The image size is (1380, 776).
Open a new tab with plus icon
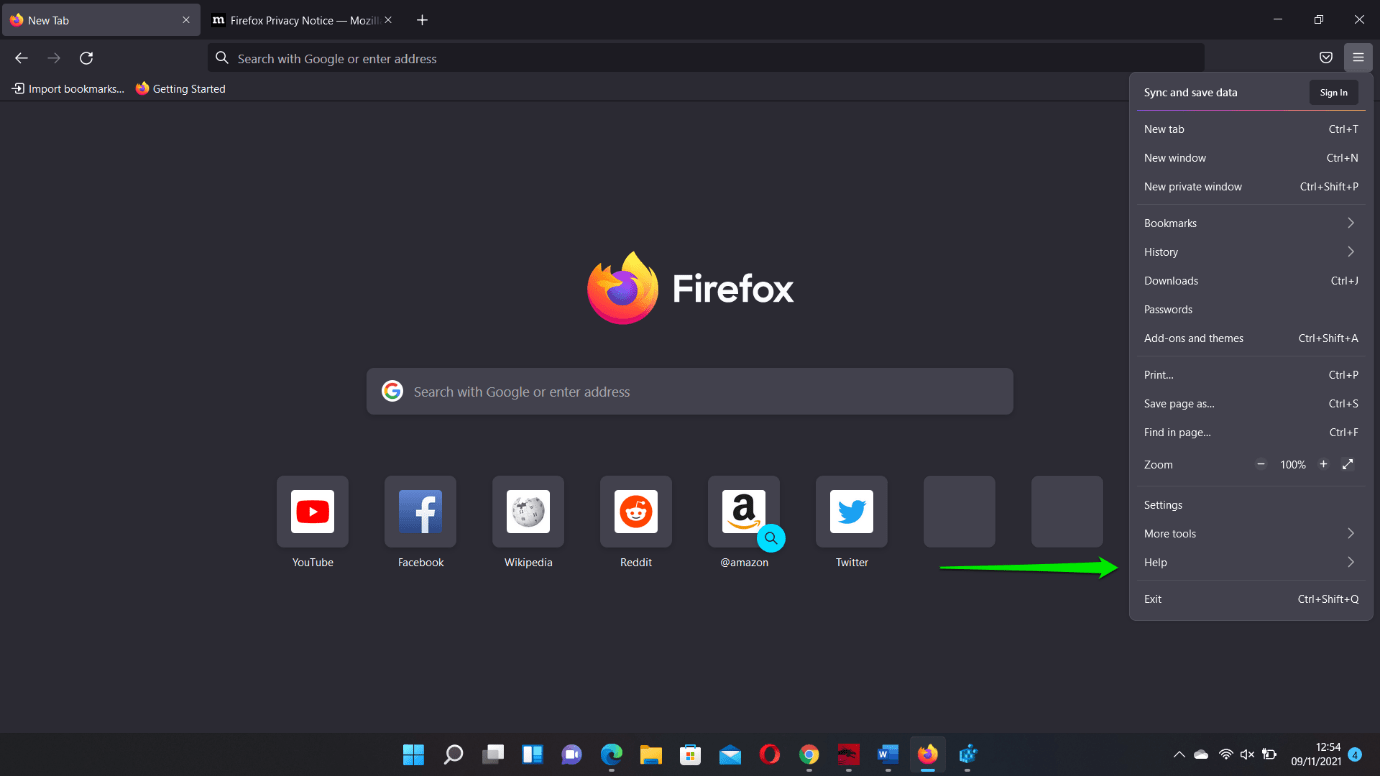coord(422,20)
